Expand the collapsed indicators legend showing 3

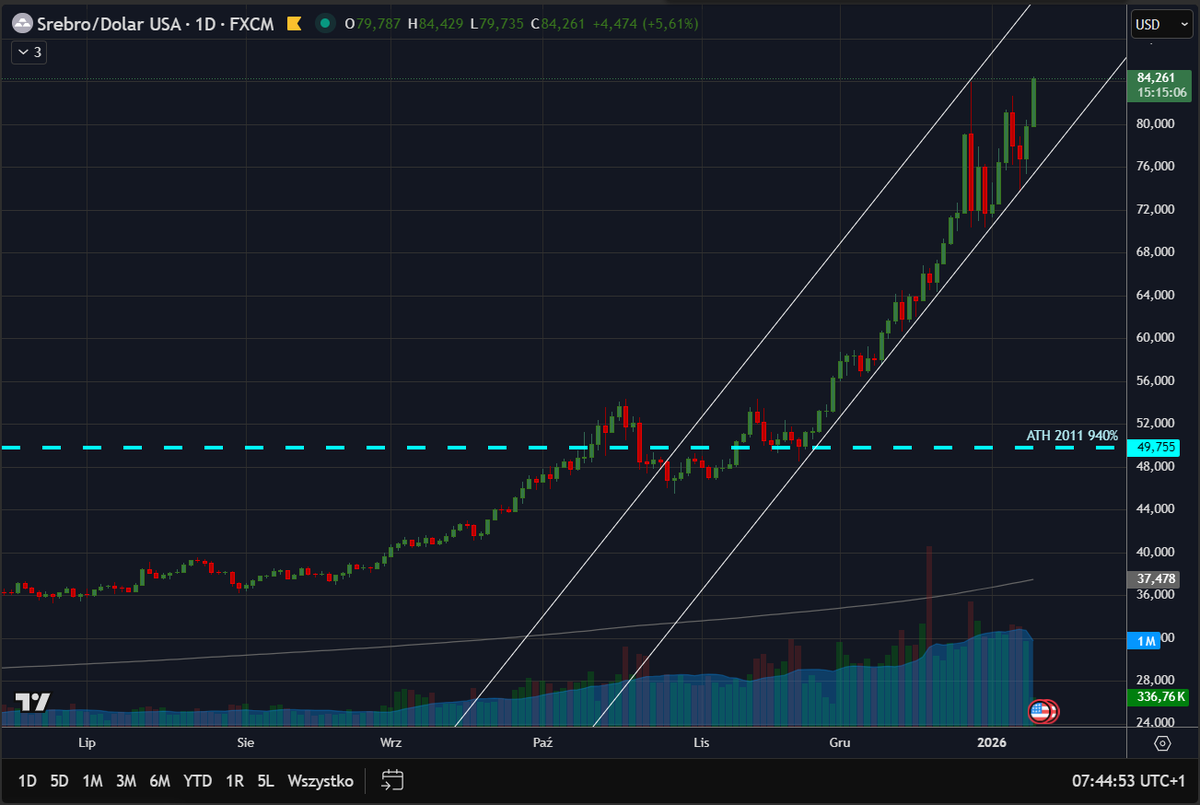(29, 52)
